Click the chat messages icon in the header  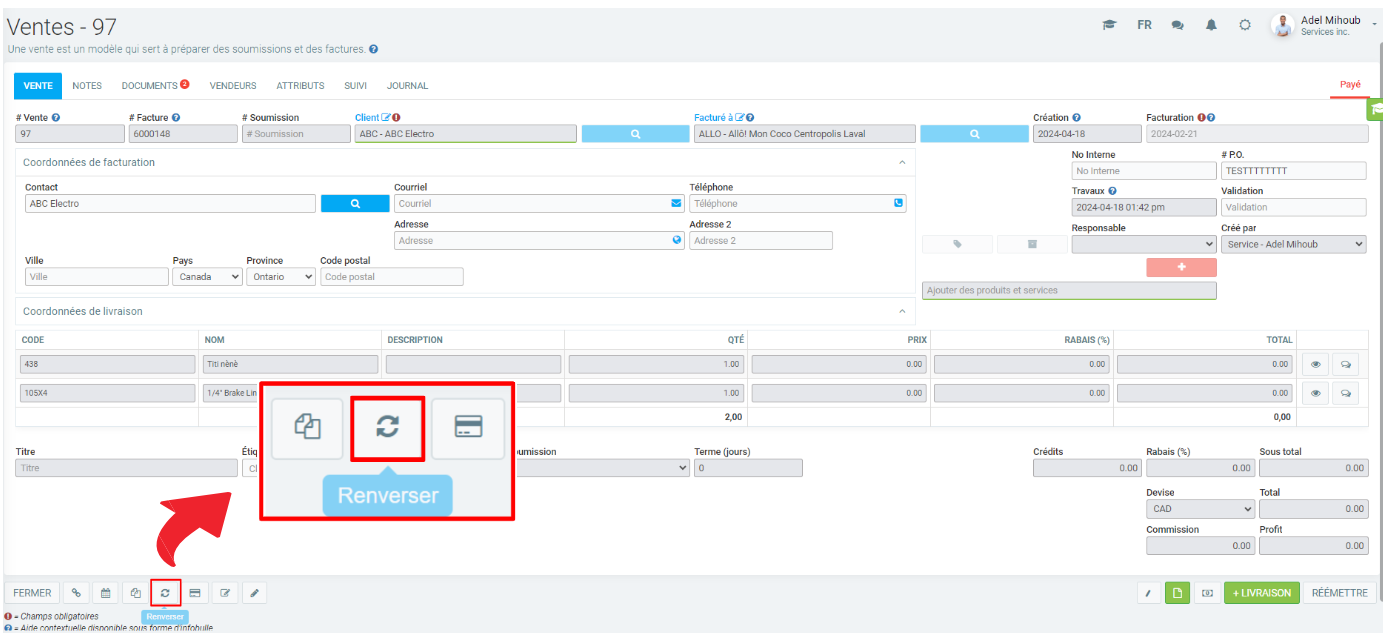click(1177, 26)
